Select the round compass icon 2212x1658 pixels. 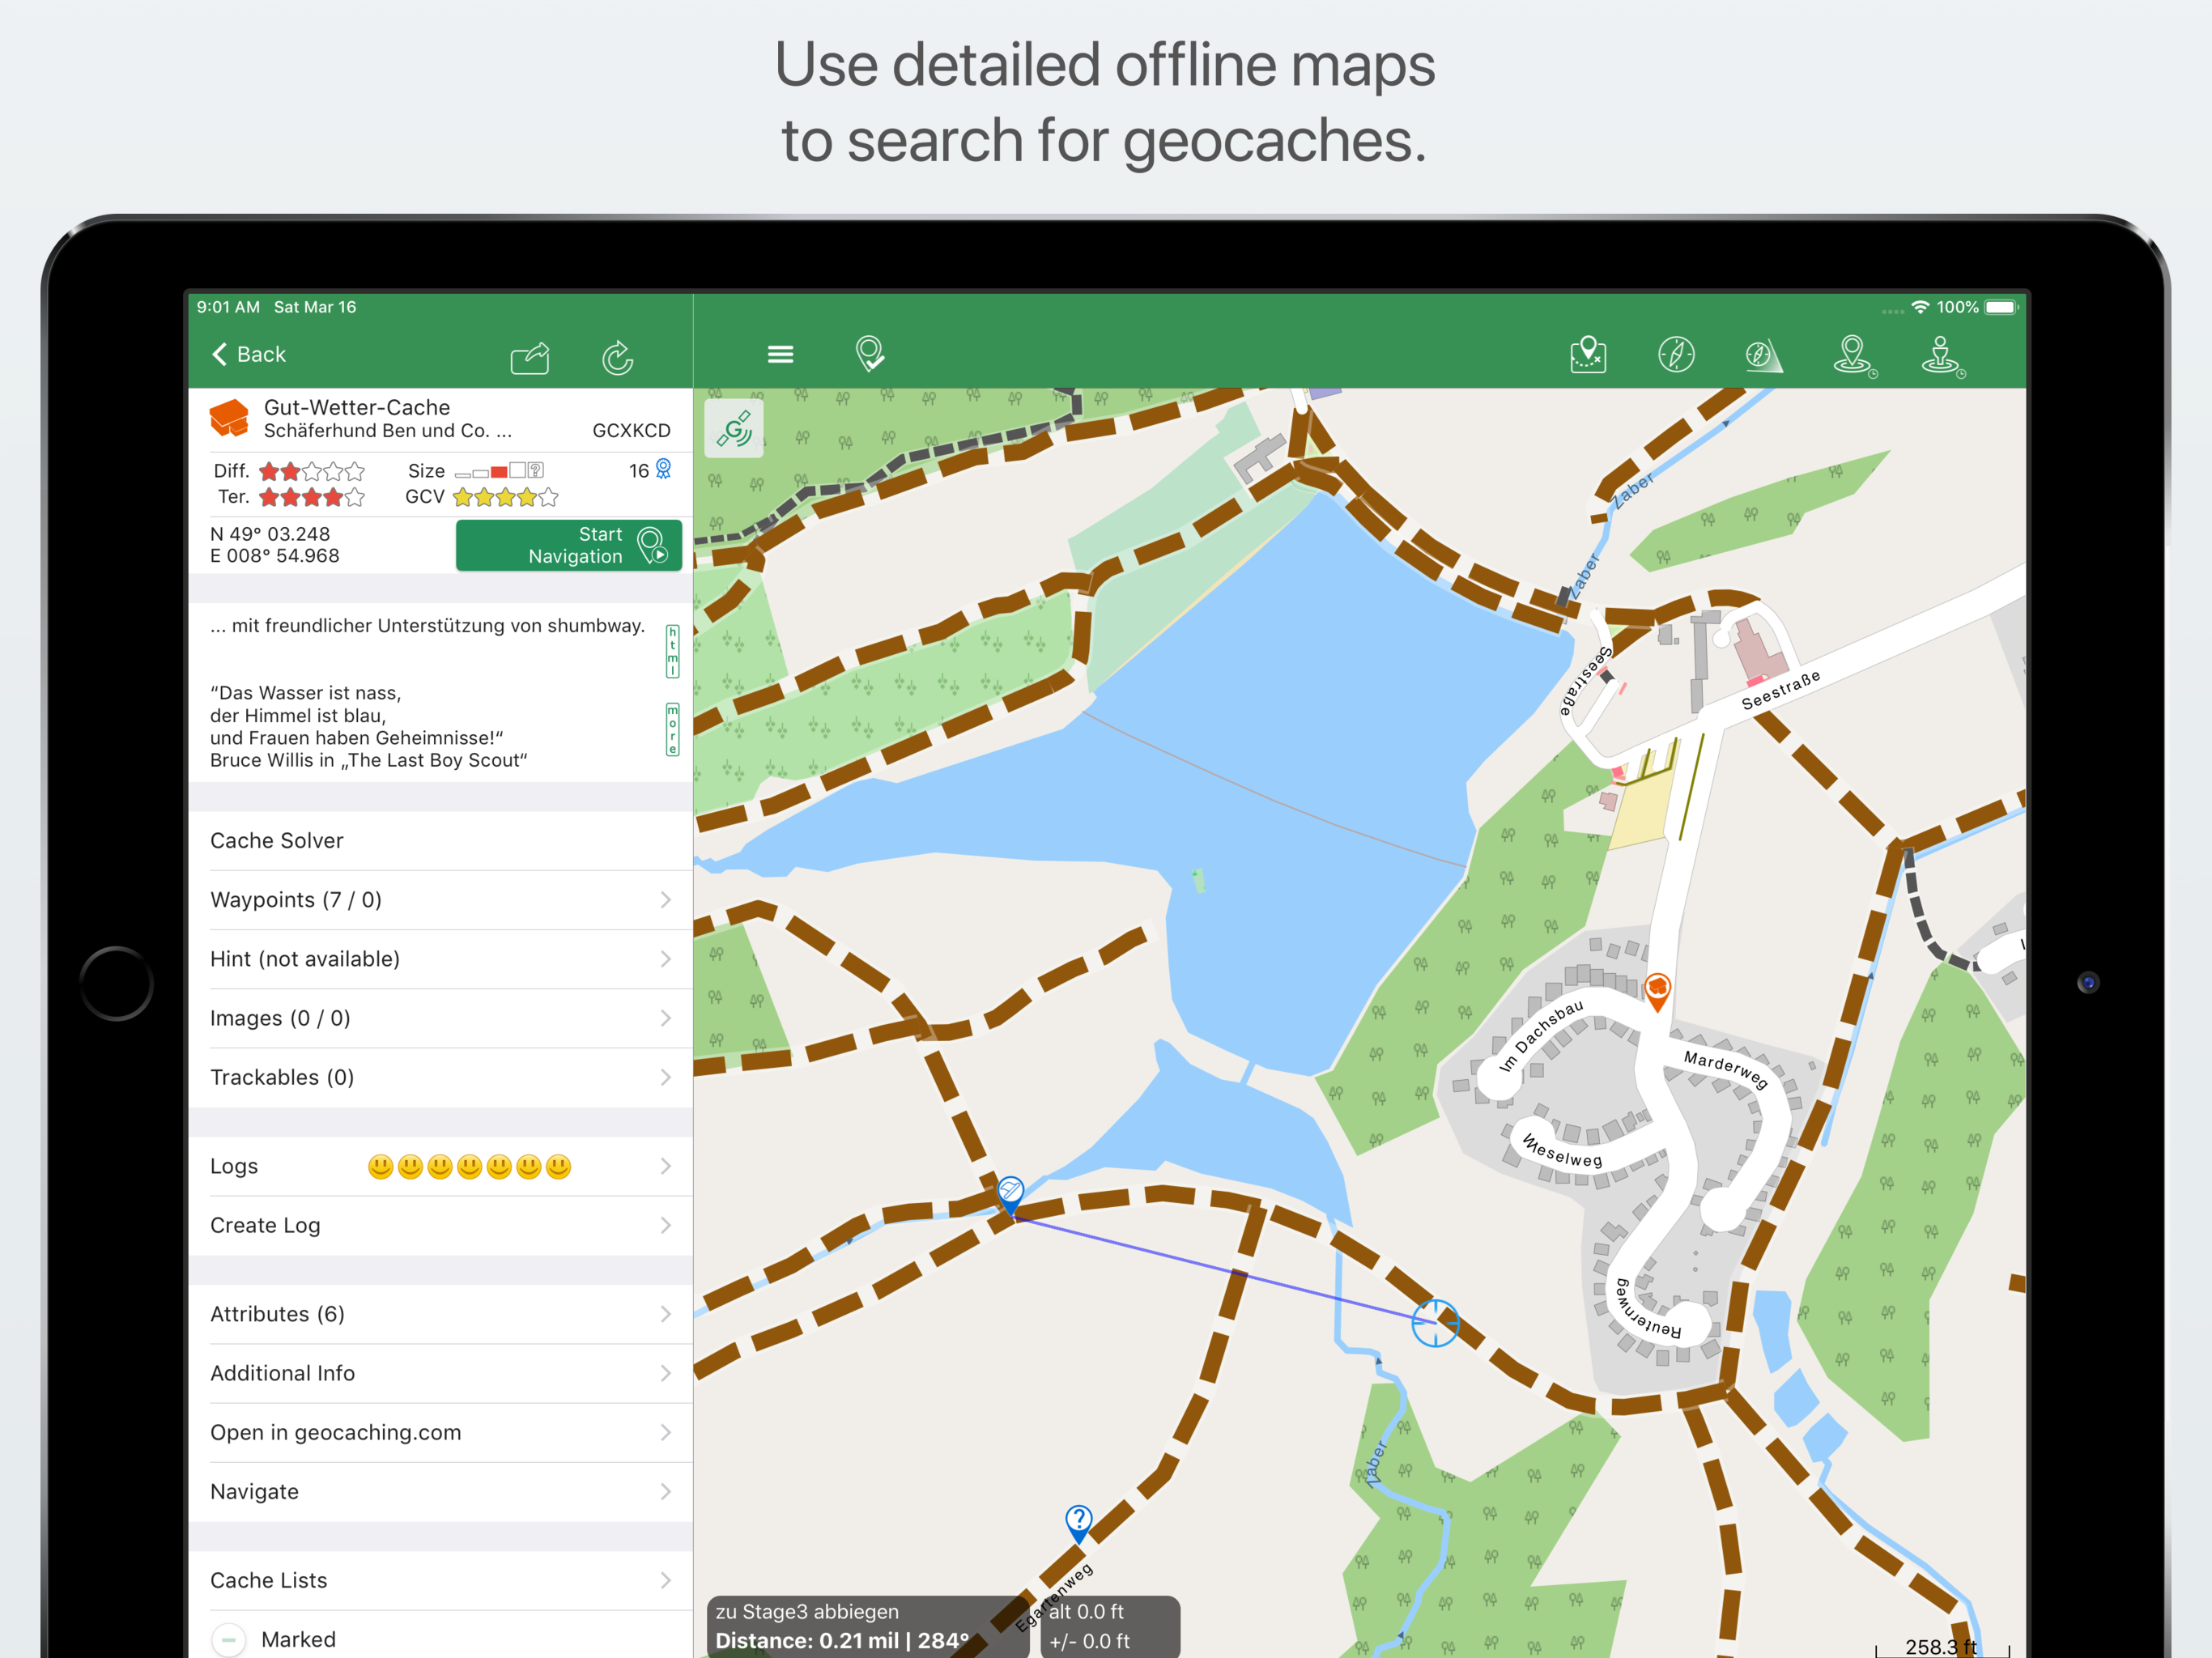tap(1676, 354)
